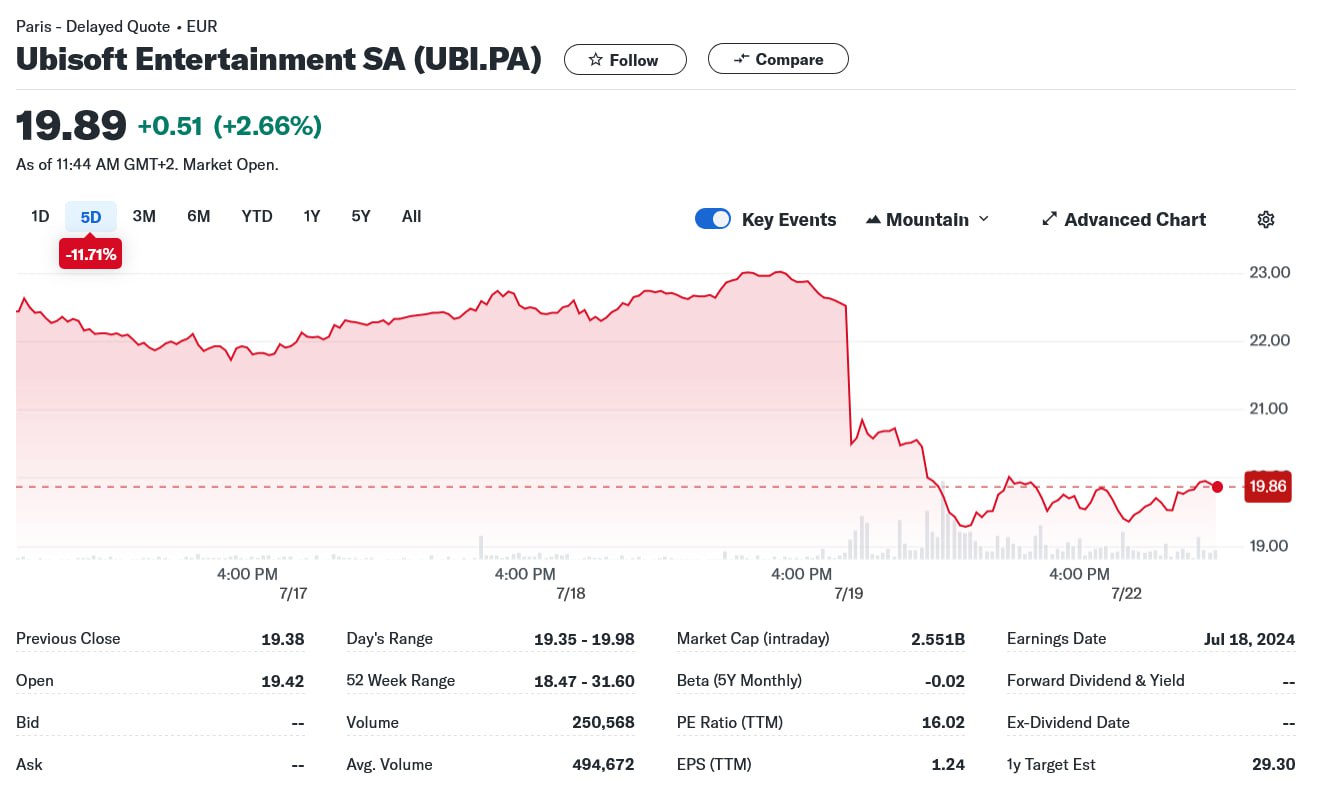
Task: Open chart settings gear icon
Action: (x=1266, y=220)
